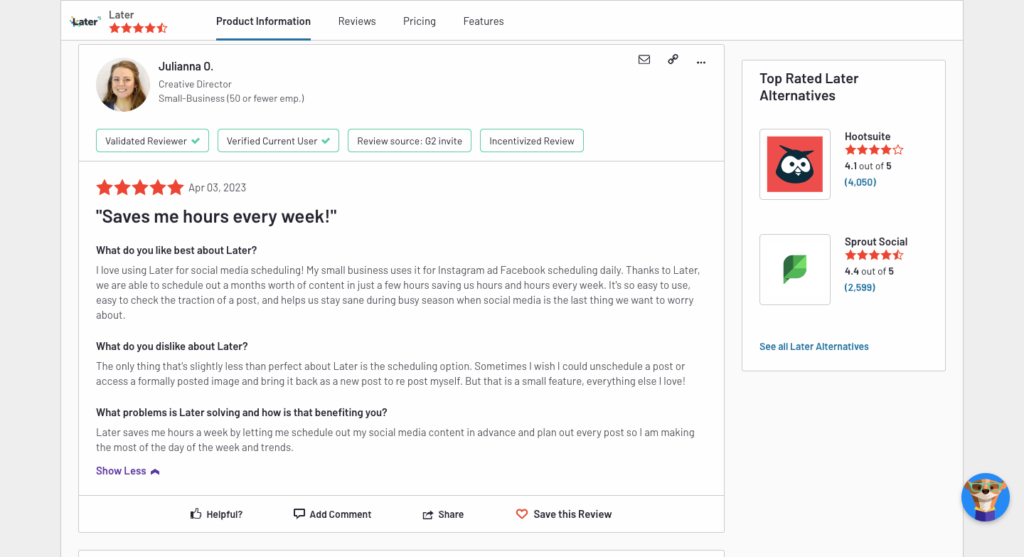
Task: Open the fox mascot chat bubble
Action: [x=985, y=497]
